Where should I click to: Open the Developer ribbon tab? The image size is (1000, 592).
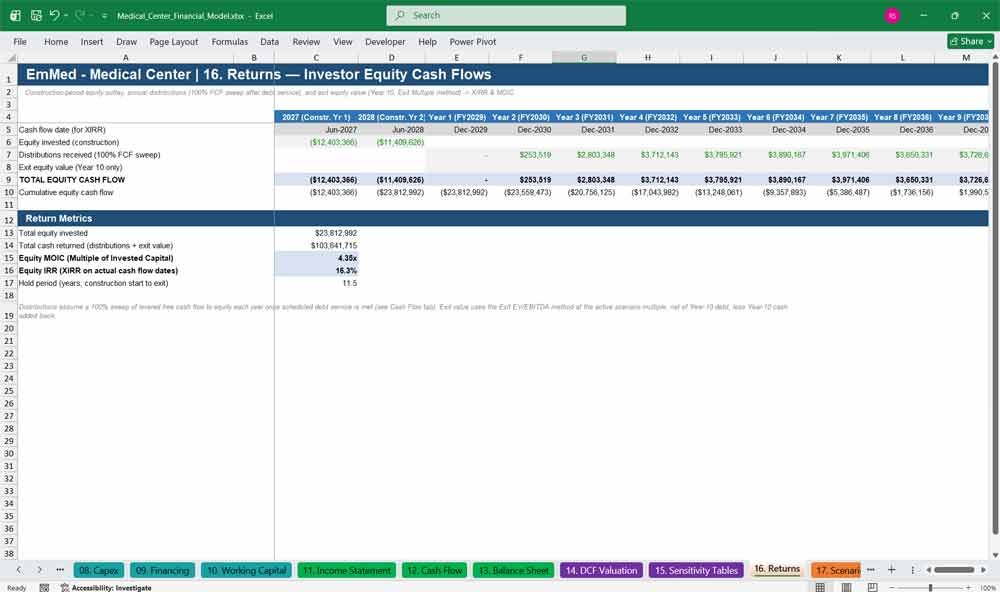pos(385,41)
